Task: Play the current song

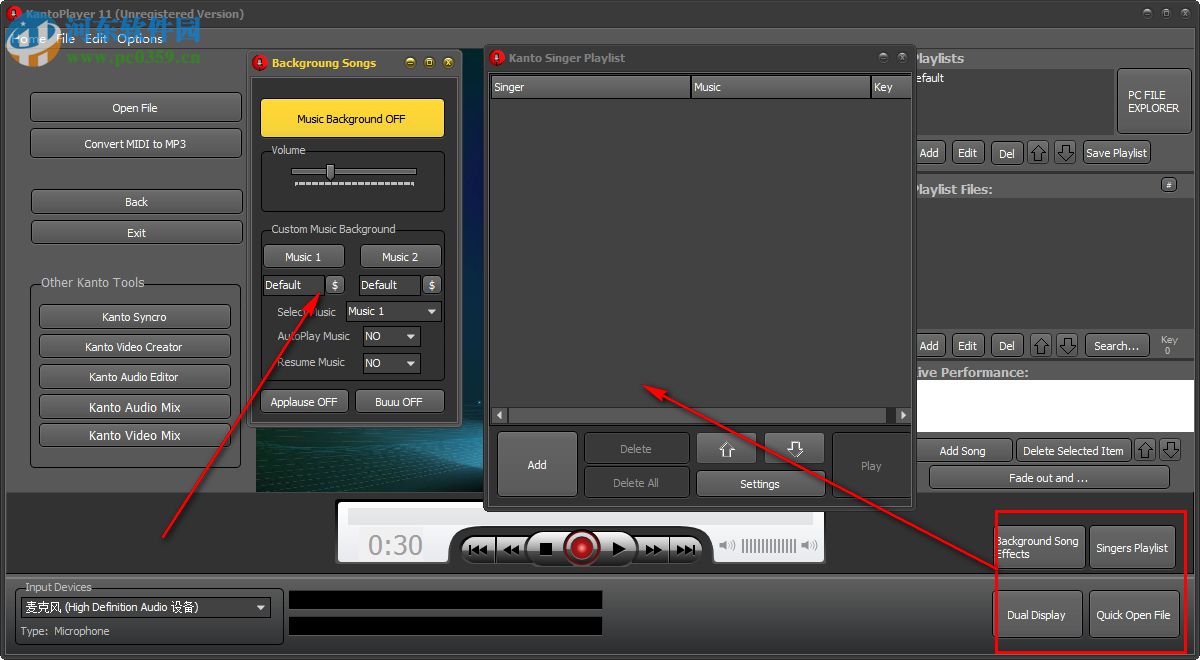Action: click(x=618, y=549)
